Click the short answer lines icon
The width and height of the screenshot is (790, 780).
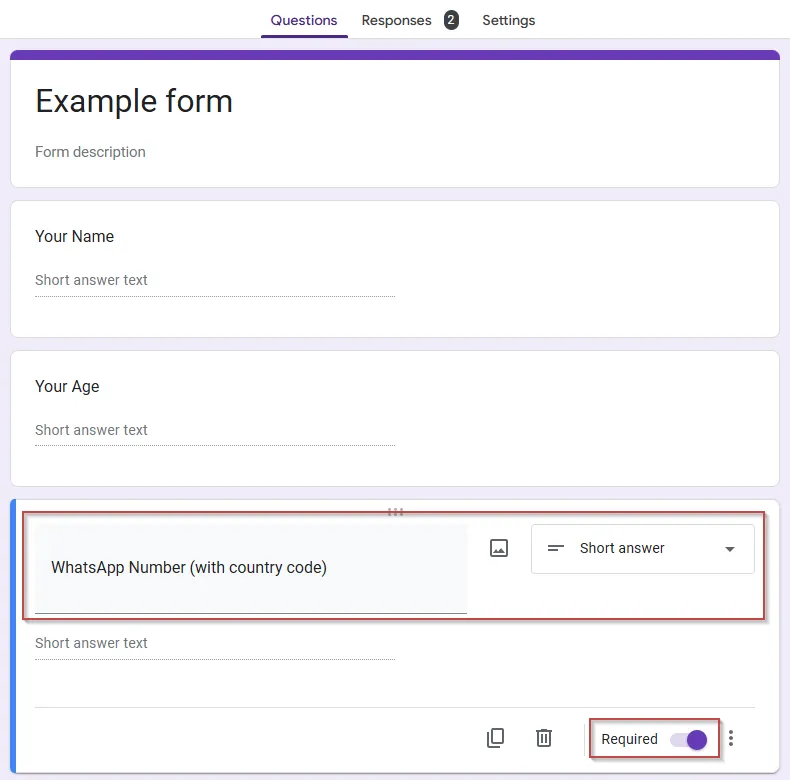tap(556, 548)
